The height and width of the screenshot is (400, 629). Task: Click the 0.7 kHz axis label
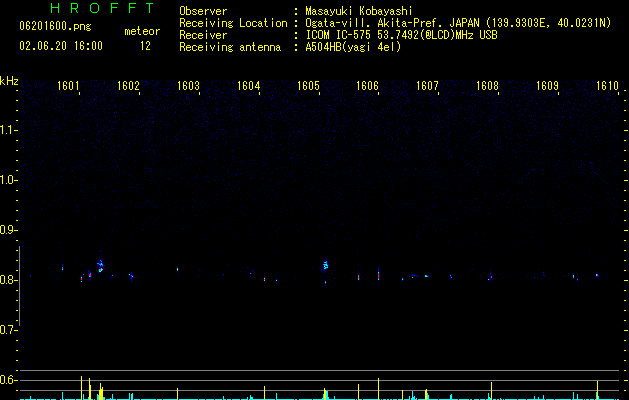pos(8,330)
